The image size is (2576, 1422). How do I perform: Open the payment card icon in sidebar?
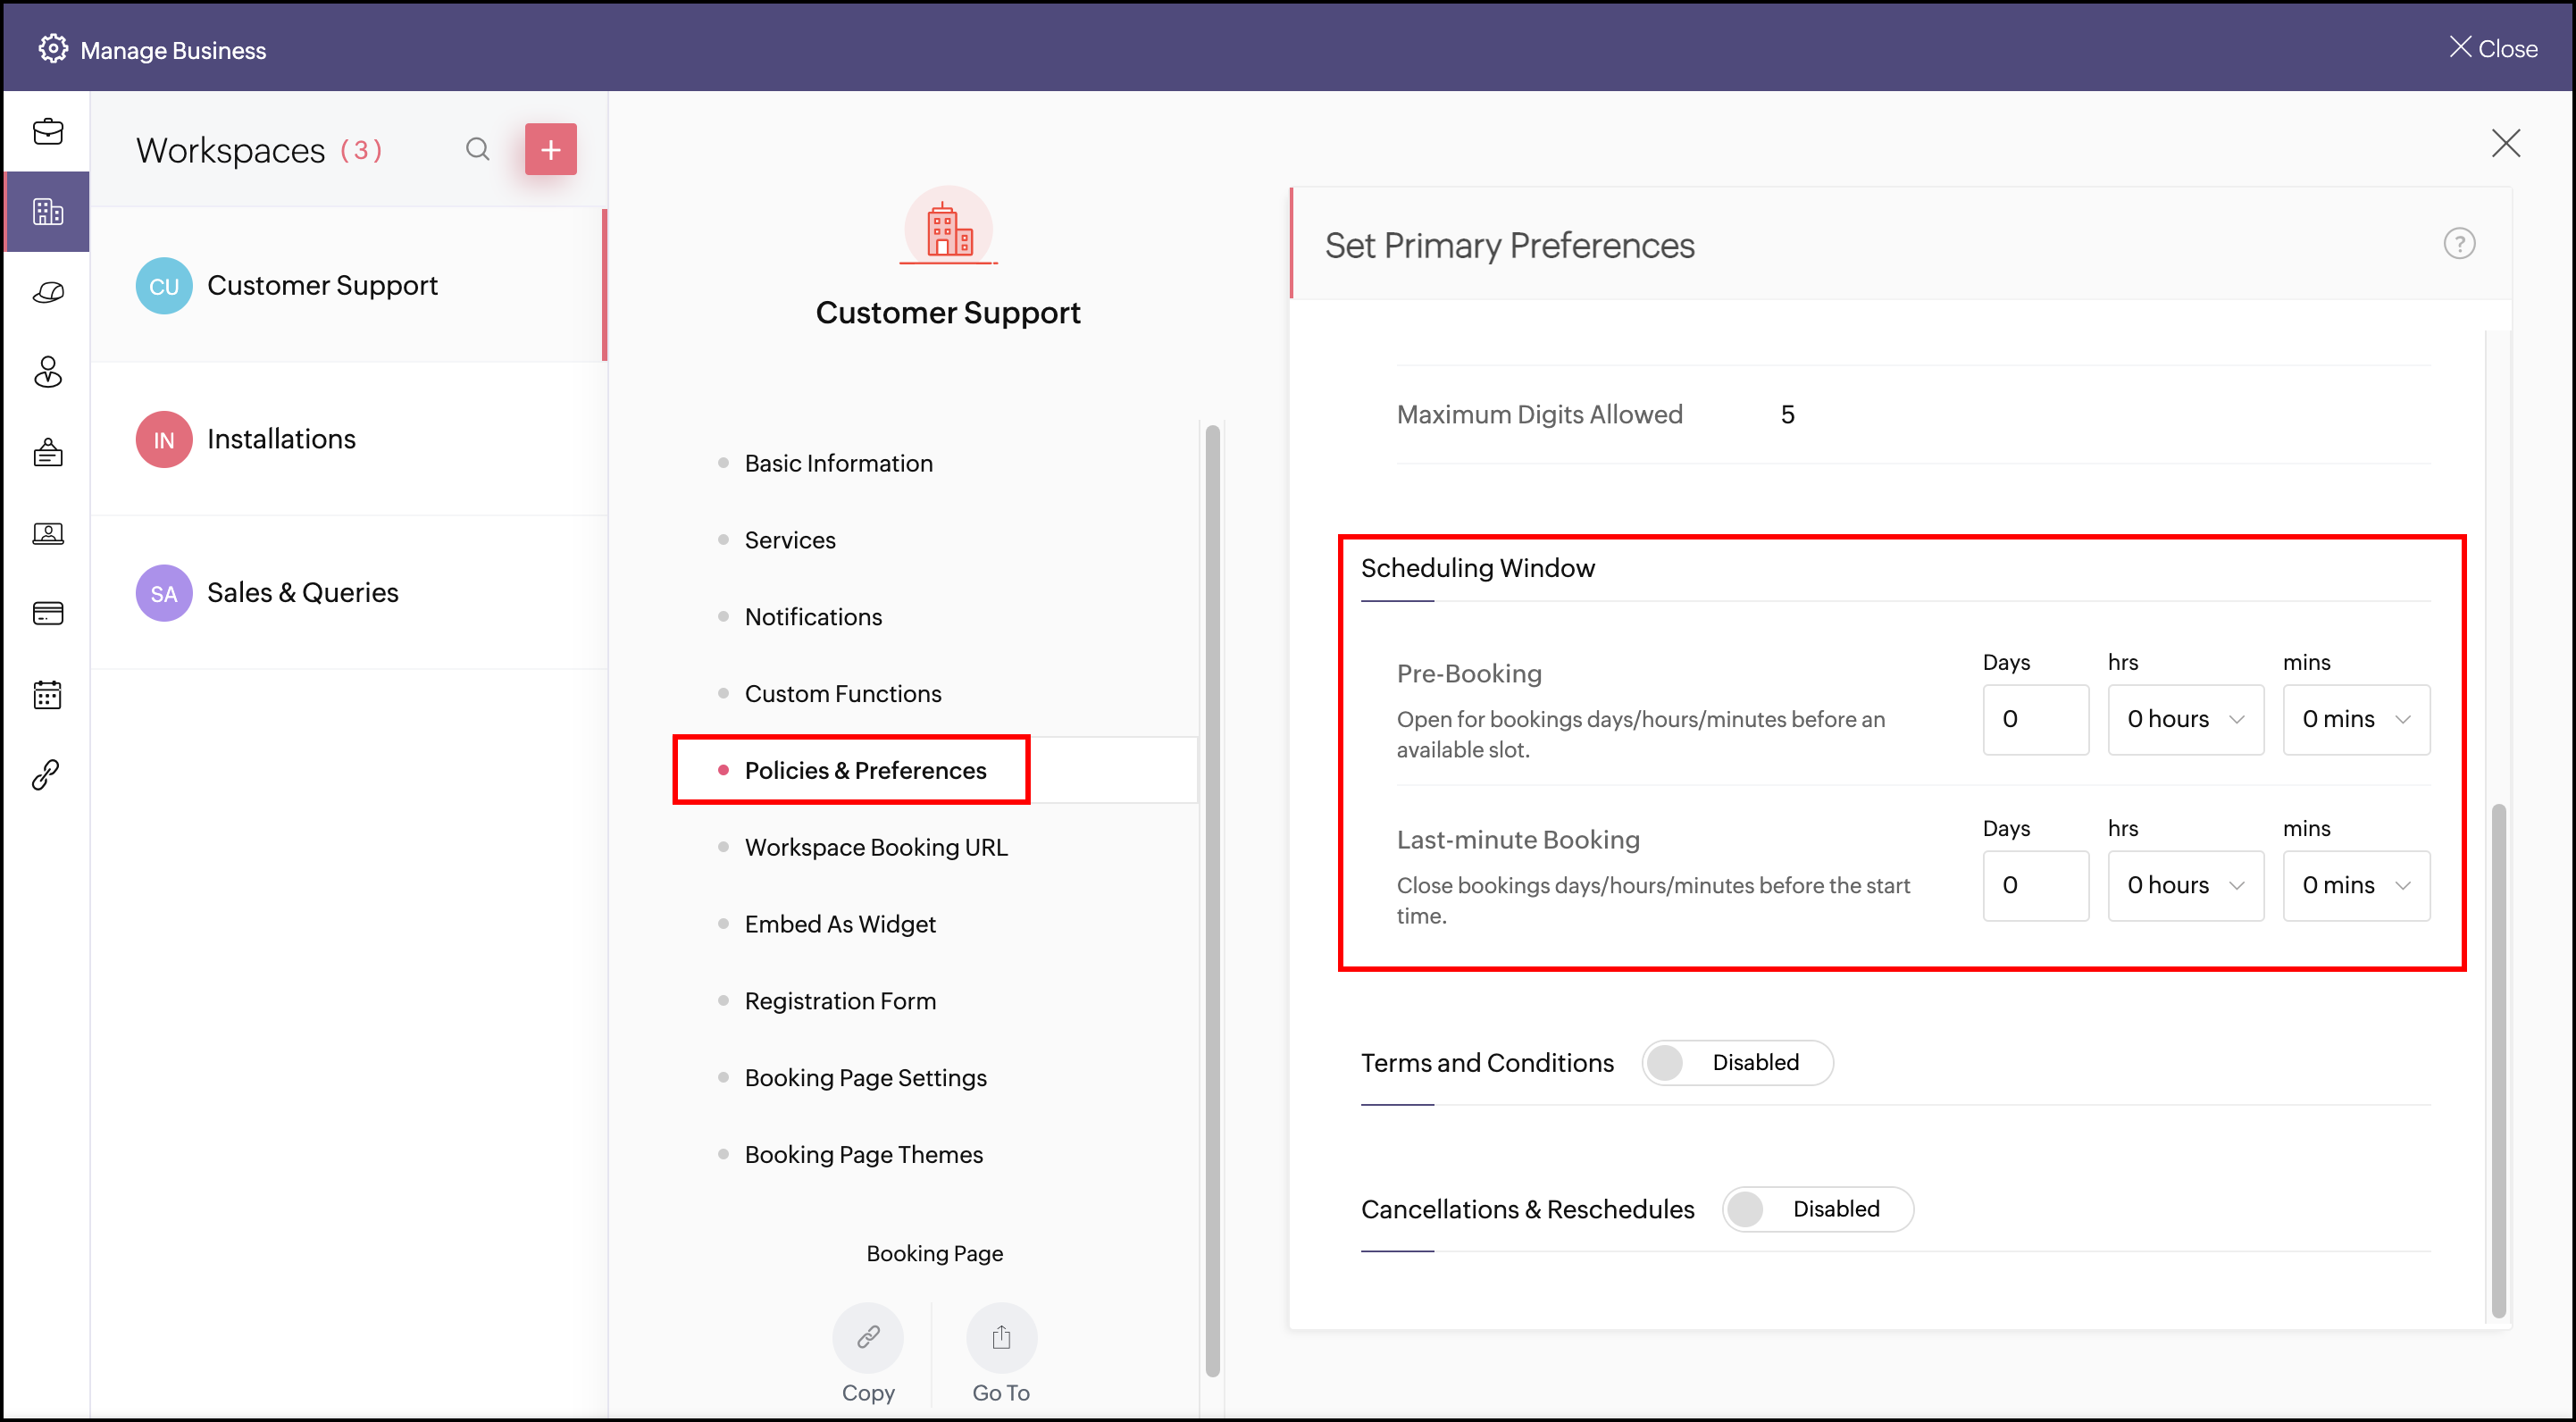47,613
